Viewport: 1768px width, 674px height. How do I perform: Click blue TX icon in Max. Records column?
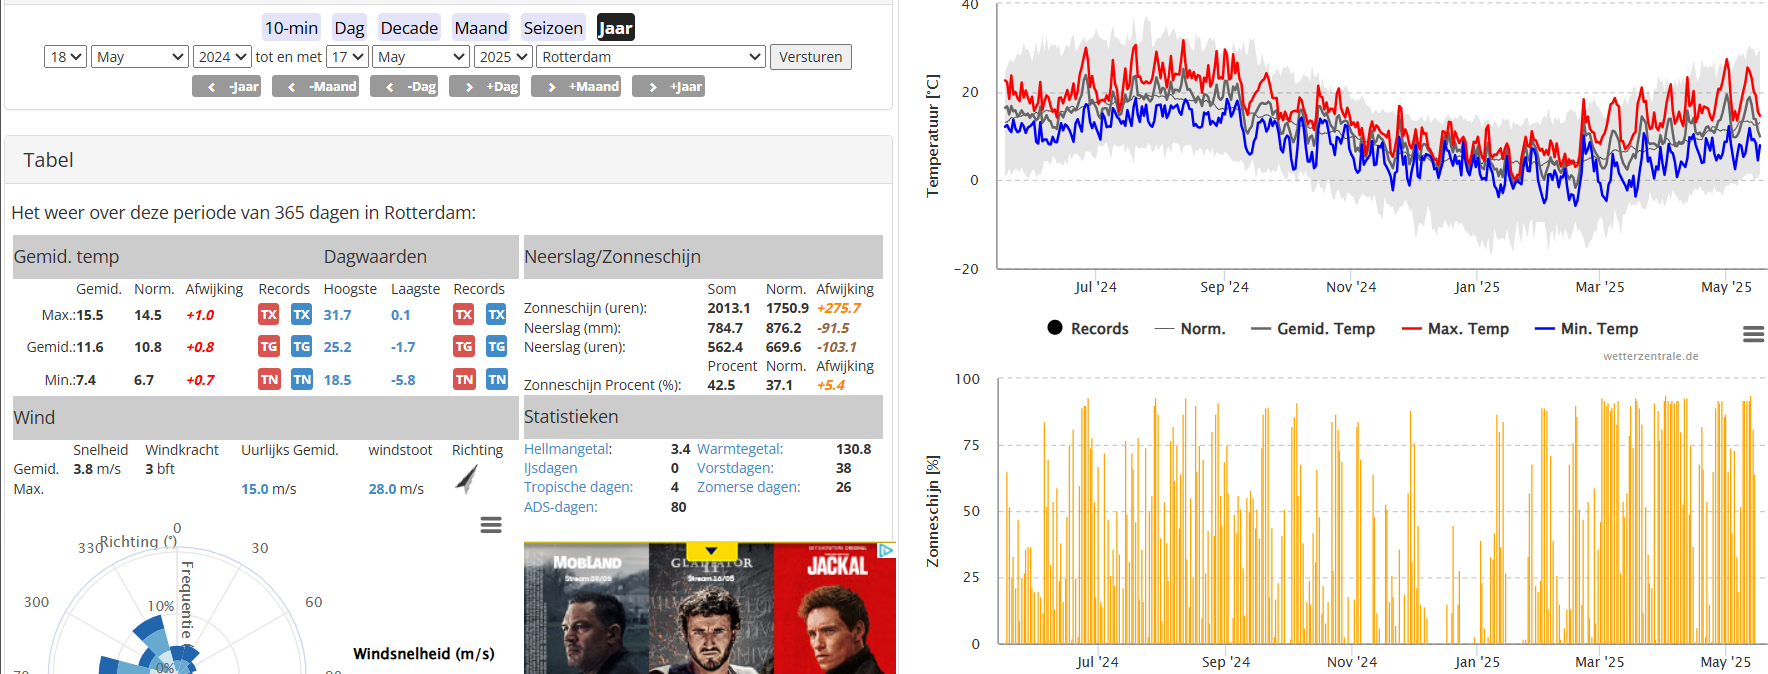[301, 315]
